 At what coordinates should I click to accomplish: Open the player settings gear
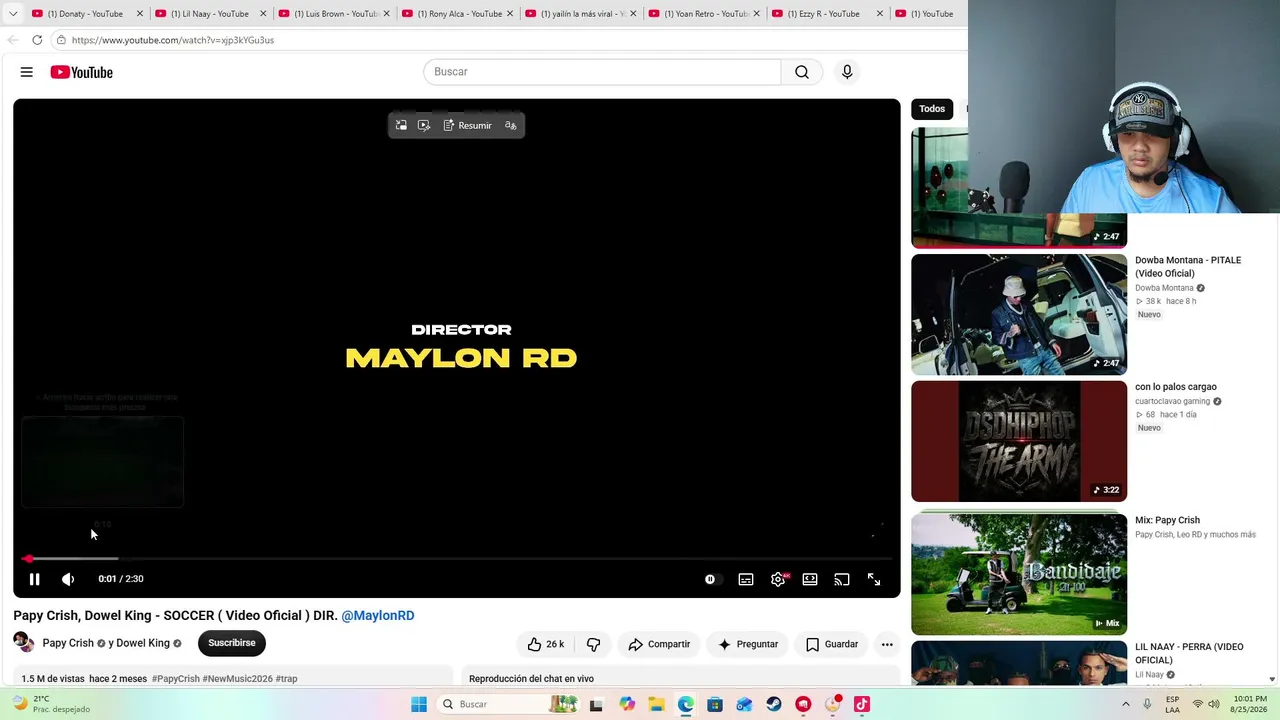click(778, 579)
